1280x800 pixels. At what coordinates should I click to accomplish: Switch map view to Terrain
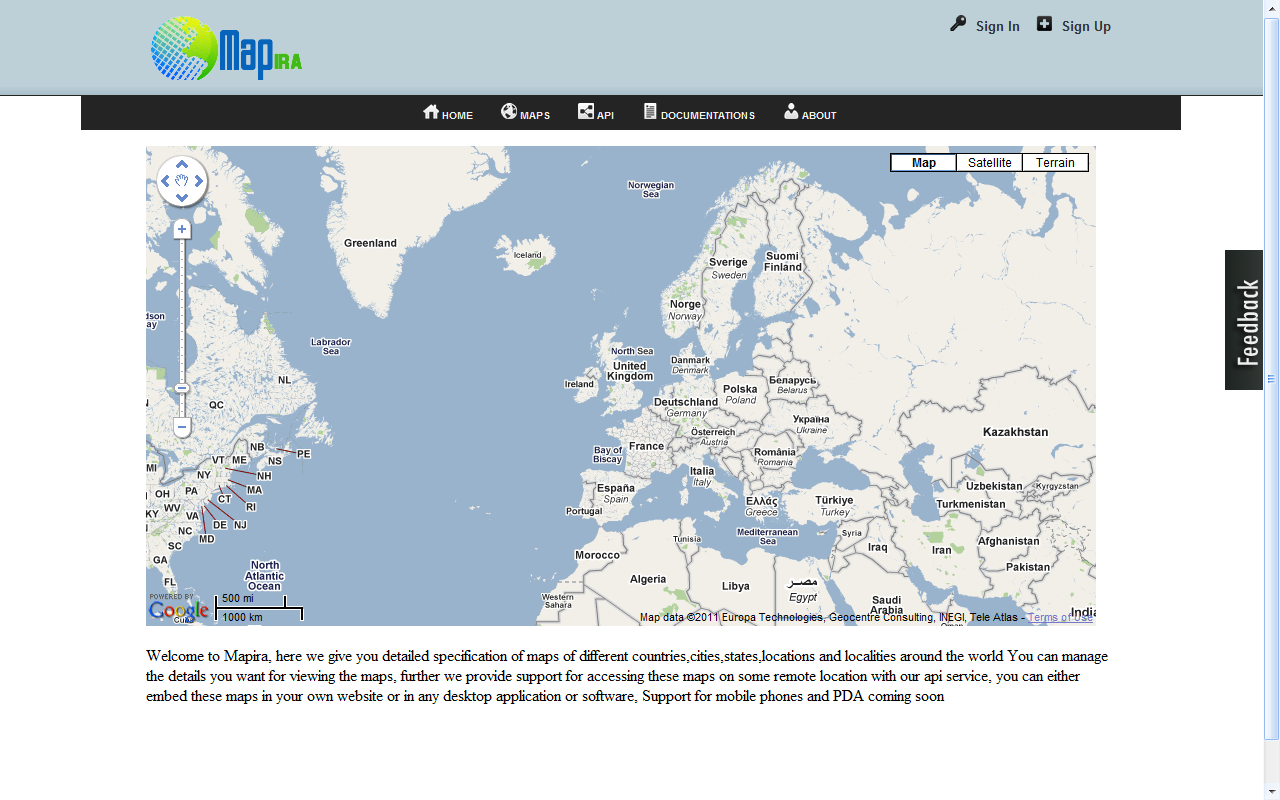pos(1055,163)
